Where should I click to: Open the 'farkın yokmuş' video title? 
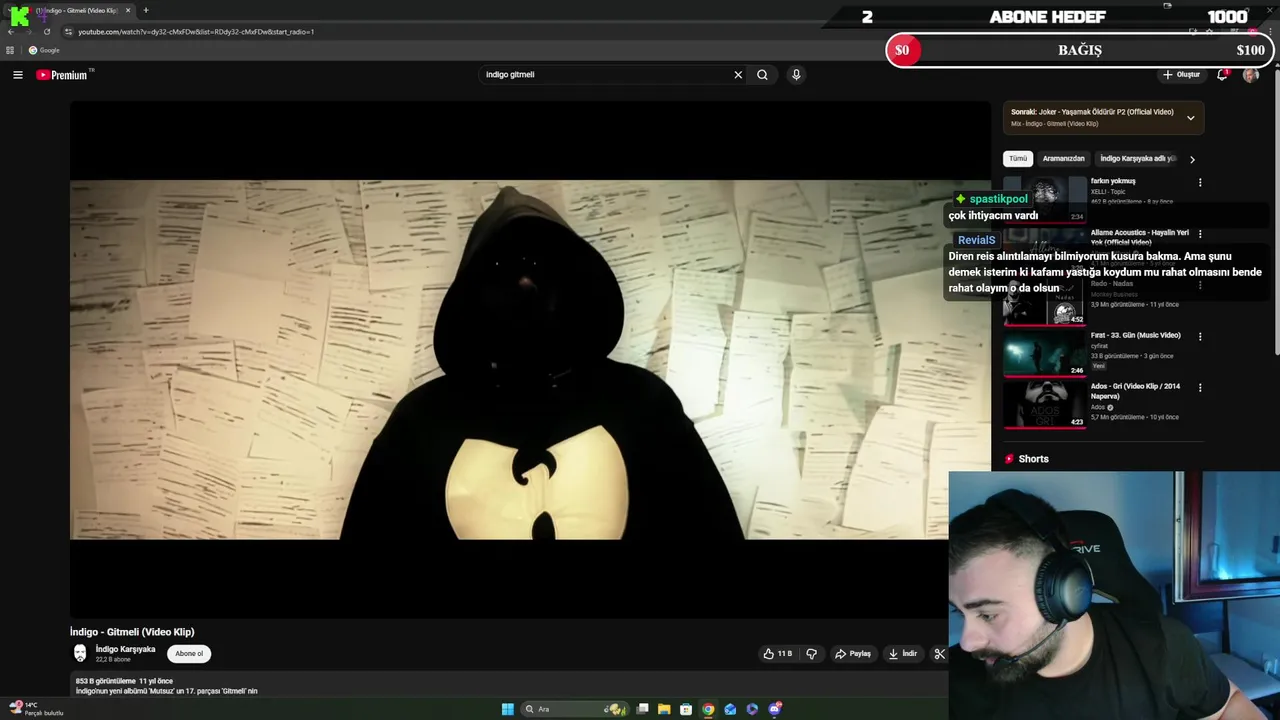[1113, 181]
